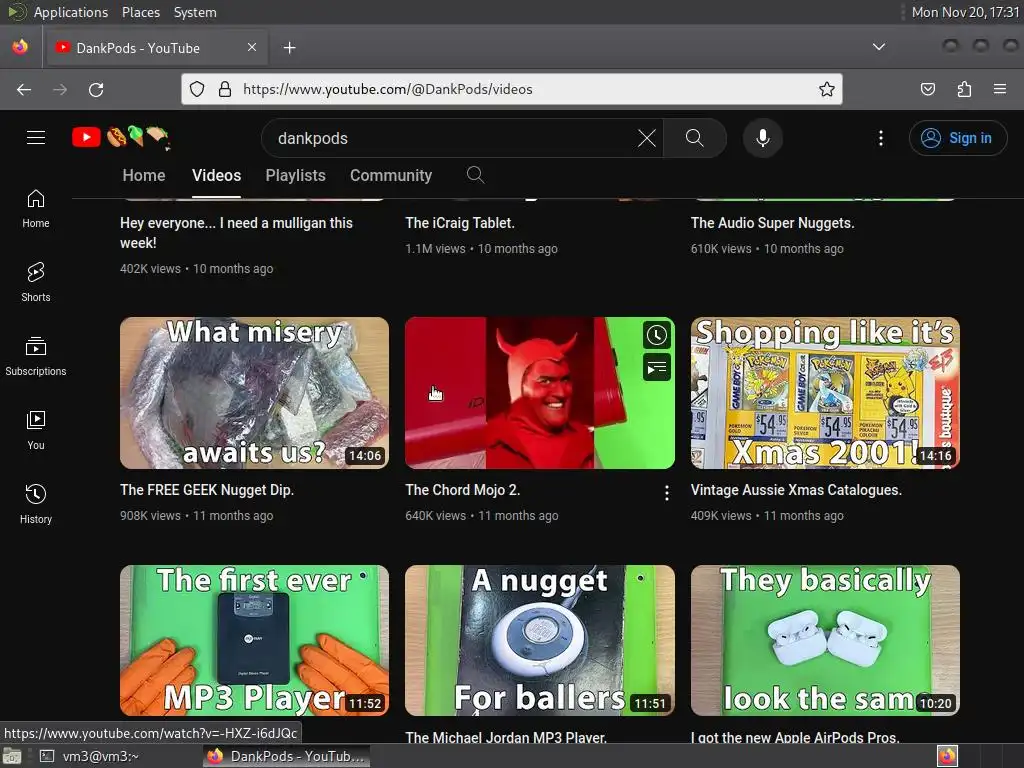This screenshot has width=1024, height=768.
Task: Switch to the Playlists tab
Action: pos(295,175)
